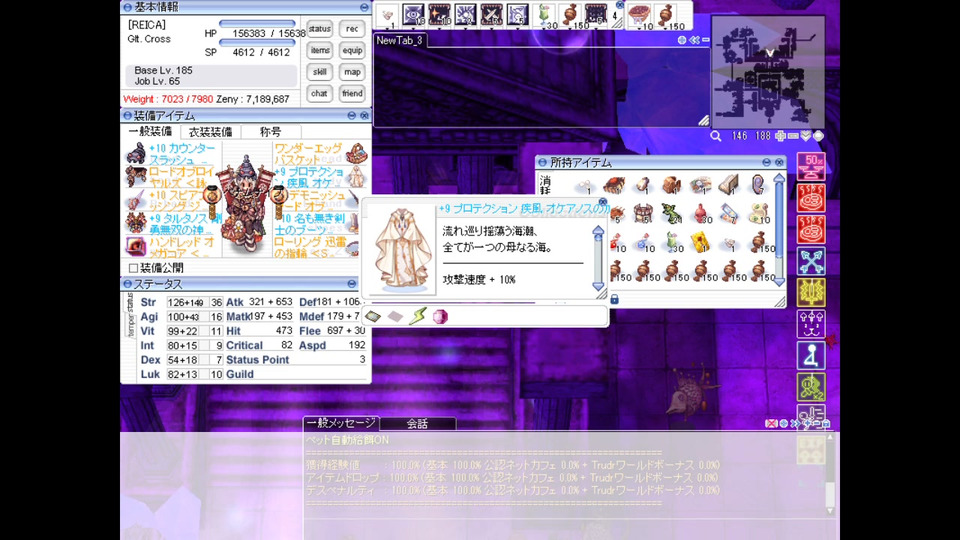
Task: Zoom out the minimap with minus icon
Action: 793,136
